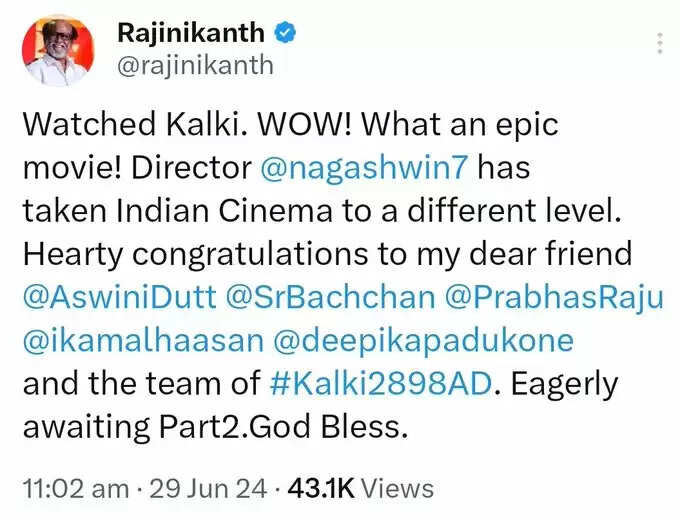Open Rajinikanth's profile picture
This screenshot has width=680, height=521.
[58, 50]
